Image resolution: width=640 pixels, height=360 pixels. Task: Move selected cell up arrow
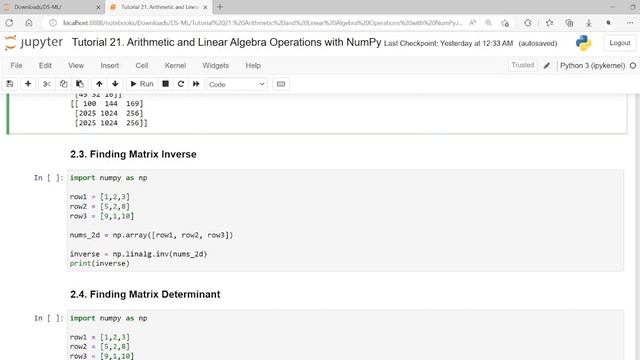pyautogui.click(x=99, y=84)
